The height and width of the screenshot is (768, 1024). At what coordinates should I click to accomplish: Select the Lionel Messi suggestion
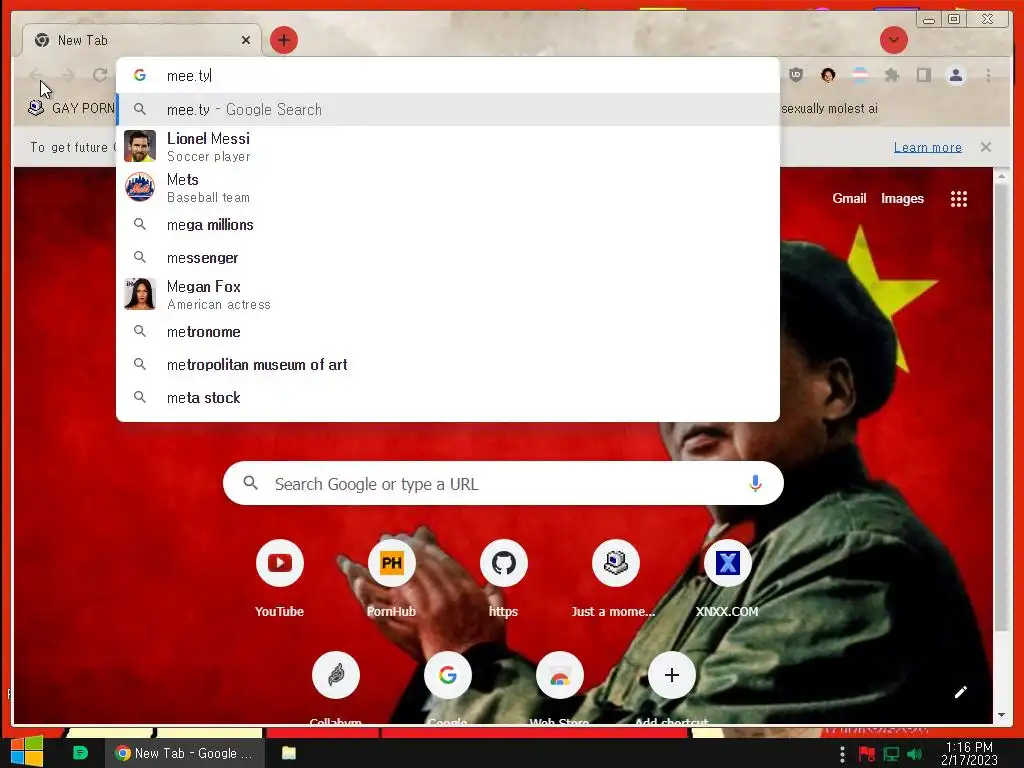(x=448, y=146)
